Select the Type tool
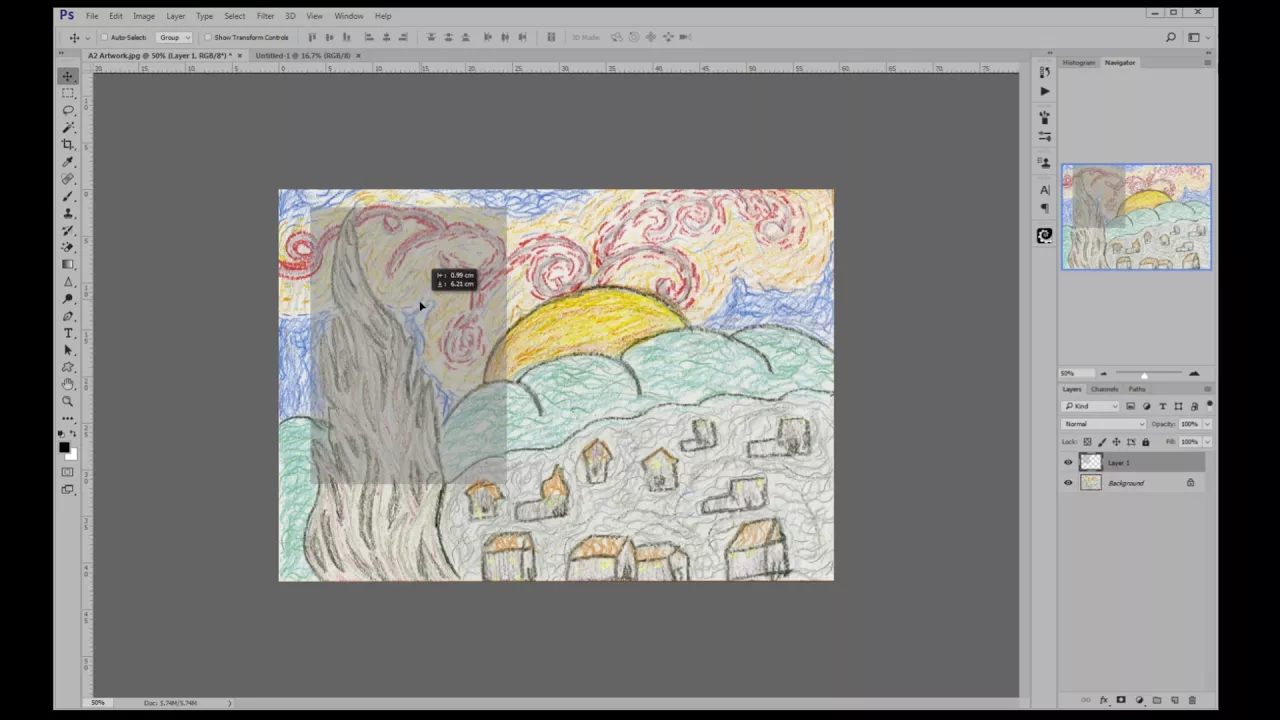 point(68,333)
